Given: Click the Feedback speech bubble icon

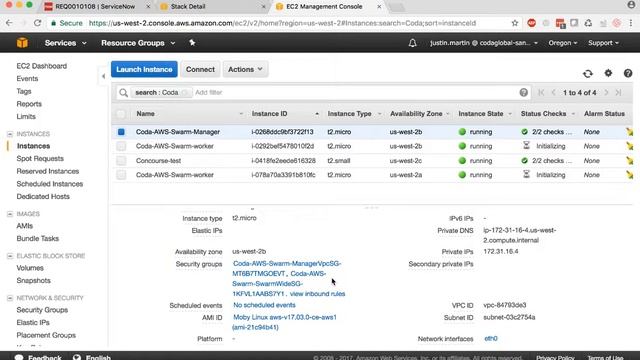Looking at the screenshot, I should (x=19, y=357).
